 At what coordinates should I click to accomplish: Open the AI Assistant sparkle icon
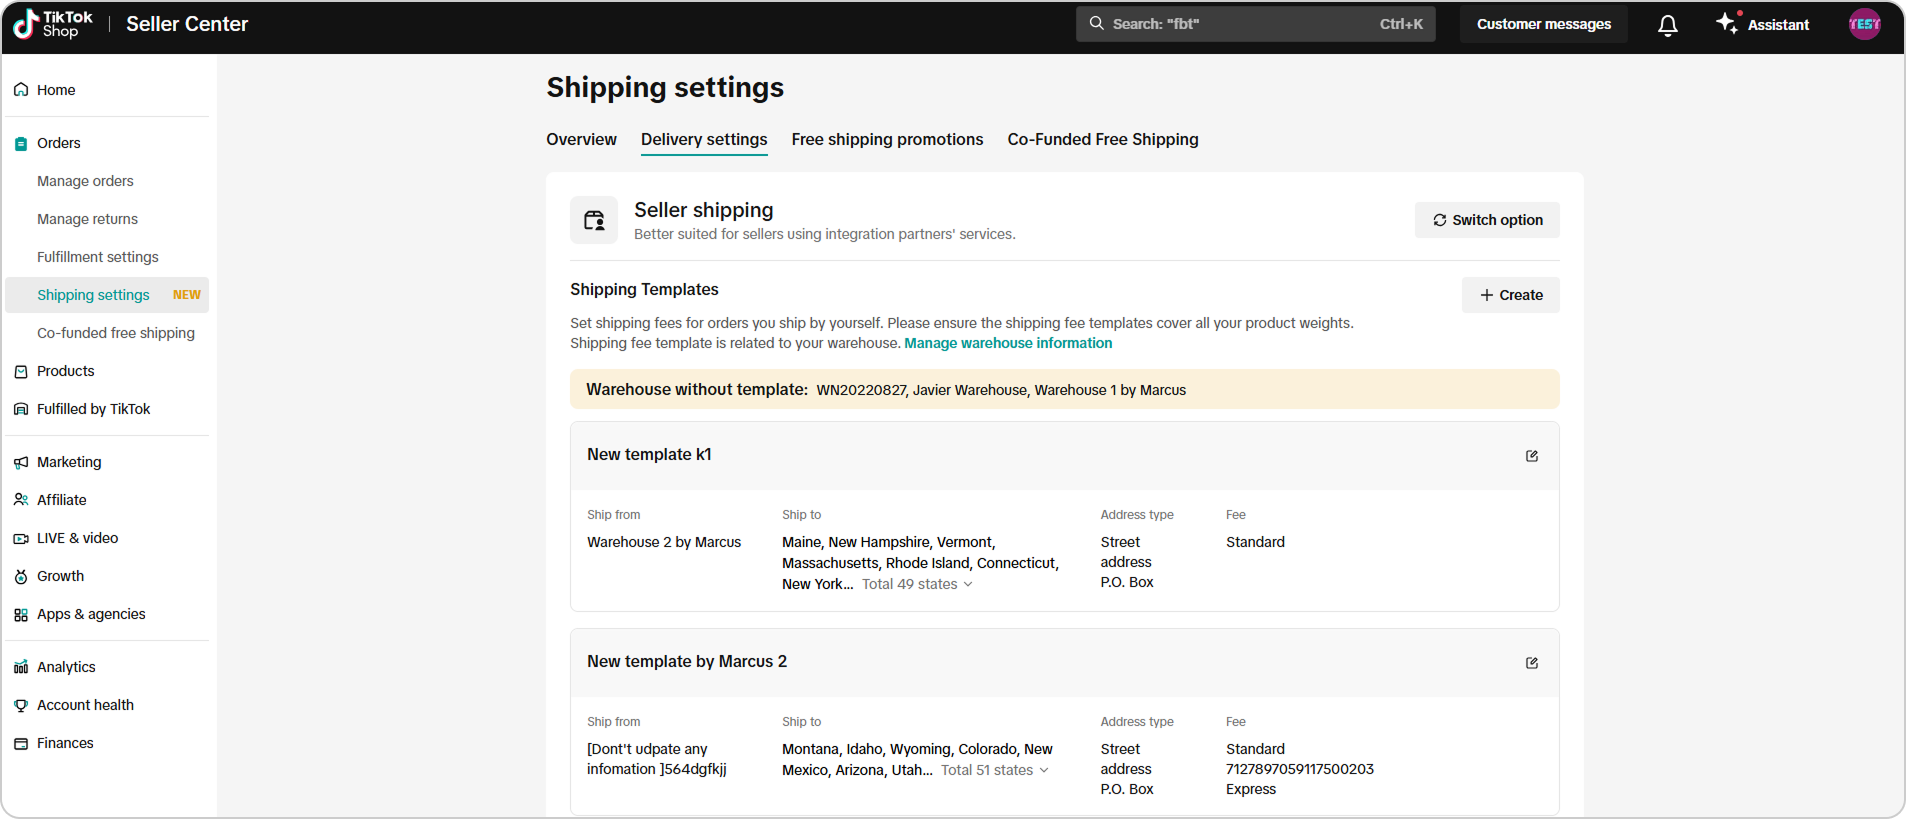pos(1727,24)
